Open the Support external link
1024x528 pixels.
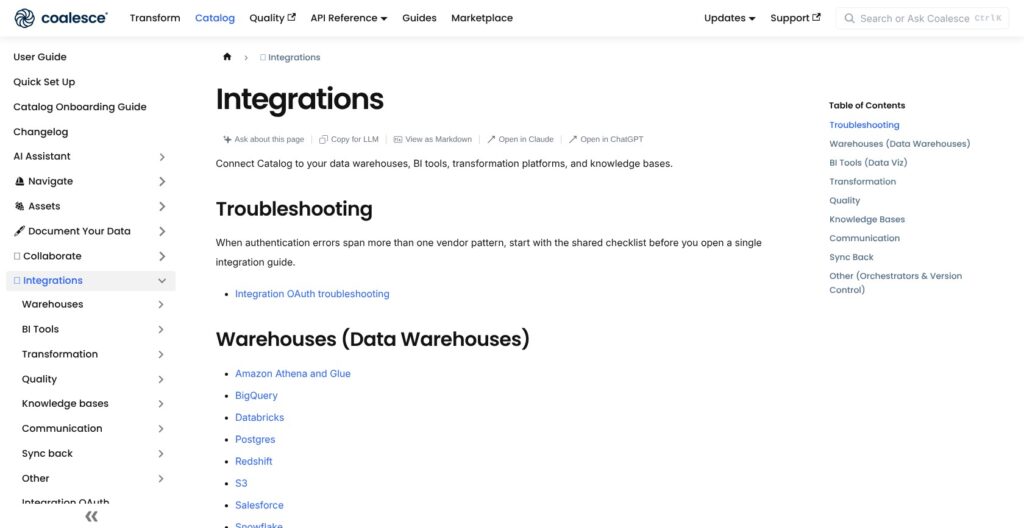point(795,18)
